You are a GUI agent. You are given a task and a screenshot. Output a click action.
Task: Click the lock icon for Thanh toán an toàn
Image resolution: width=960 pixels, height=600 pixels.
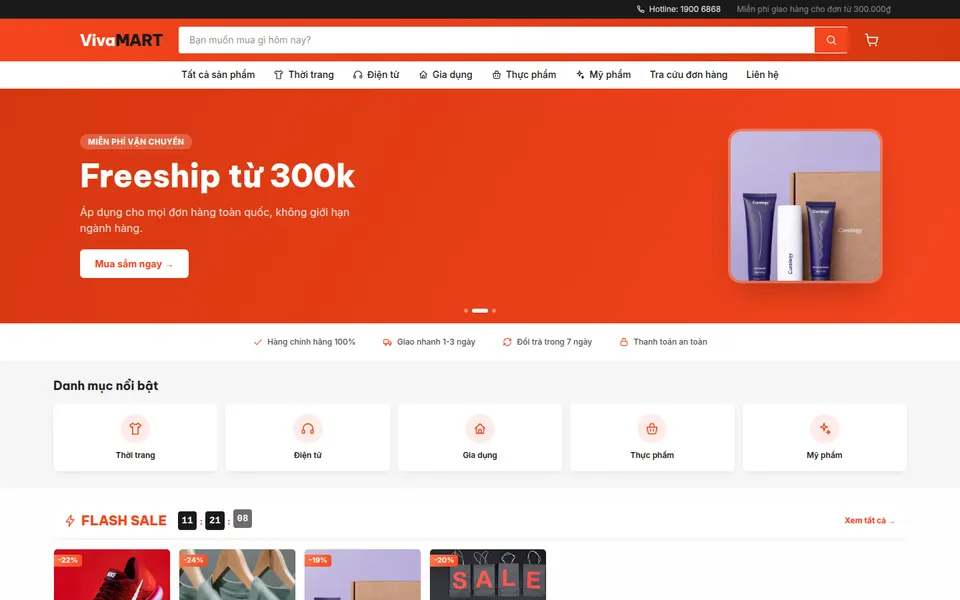[x=624, y=342]
